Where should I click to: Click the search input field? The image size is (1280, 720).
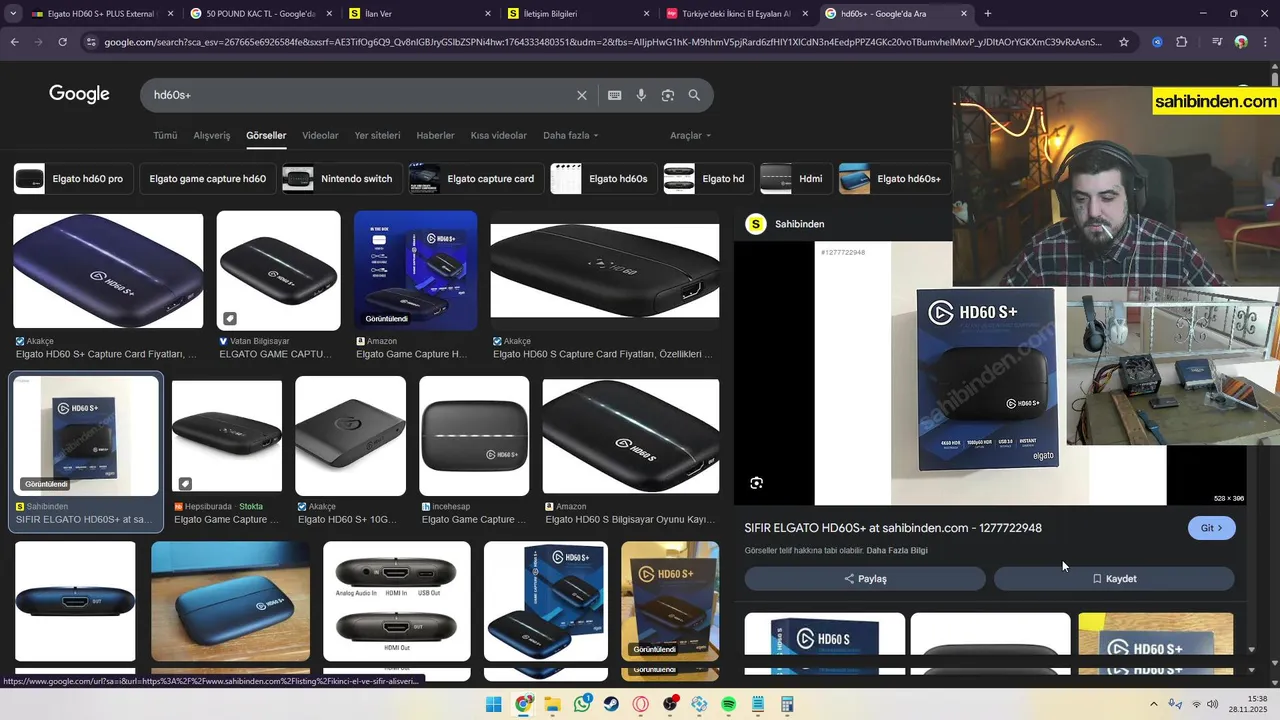tap(360, 95)
